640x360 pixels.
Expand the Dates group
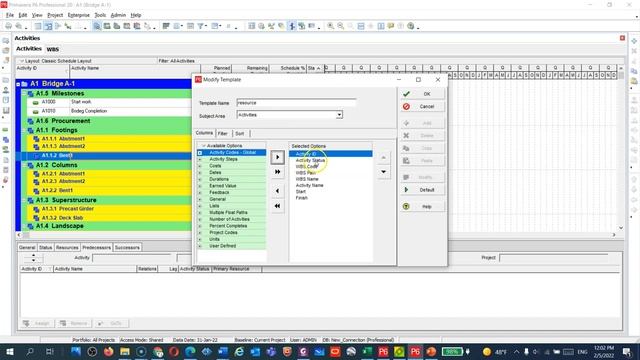(x=200, y=173)
